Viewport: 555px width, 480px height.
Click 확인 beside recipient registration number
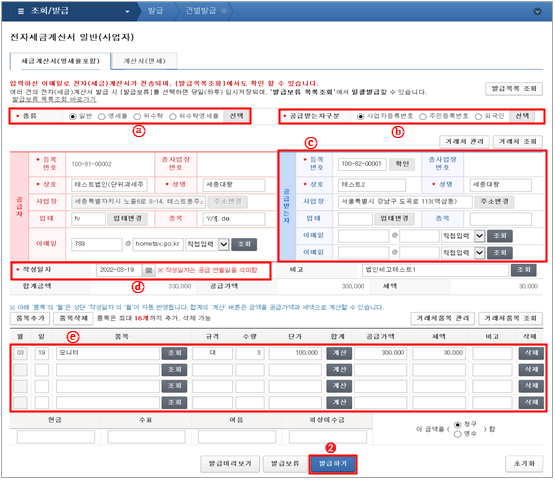[402, 164]
